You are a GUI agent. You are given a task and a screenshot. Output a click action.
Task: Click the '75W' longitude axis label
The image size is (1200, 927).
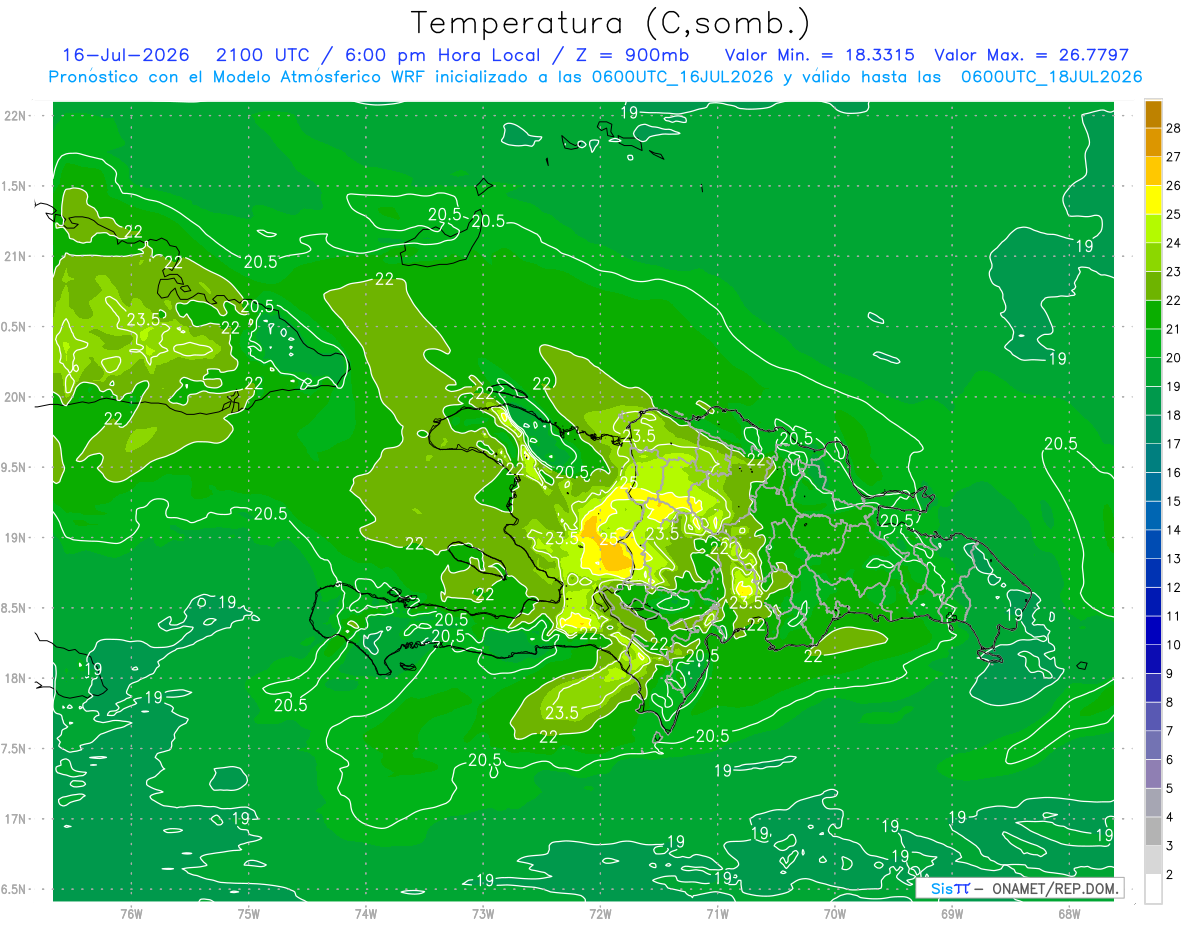(249, 913)
